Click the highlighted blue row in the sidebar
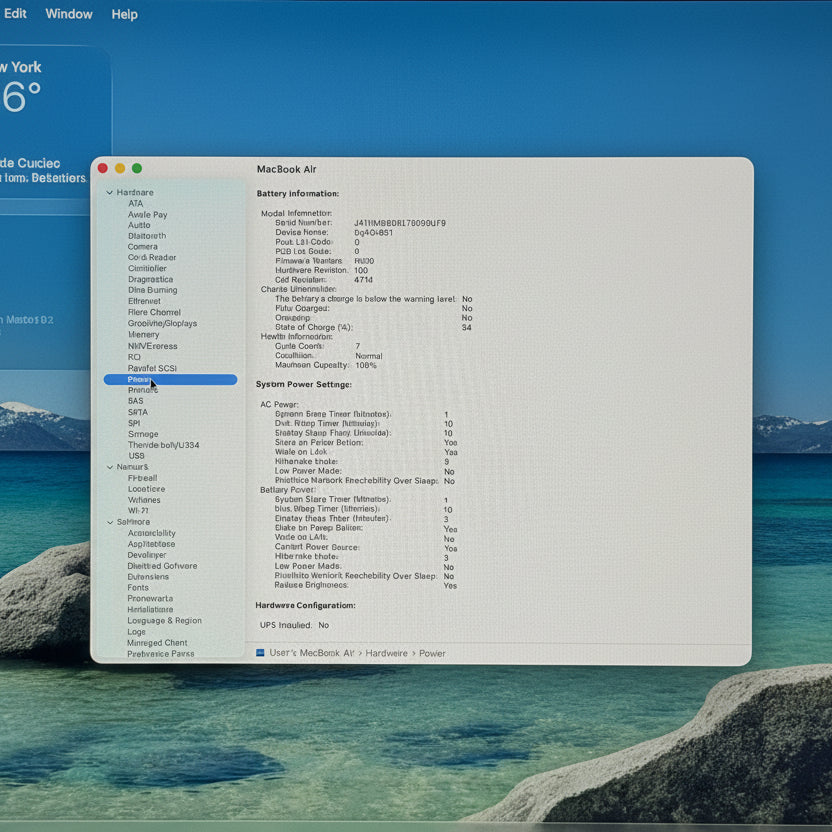The width and height of the screenshot is (832, 832). coord(170,379)
